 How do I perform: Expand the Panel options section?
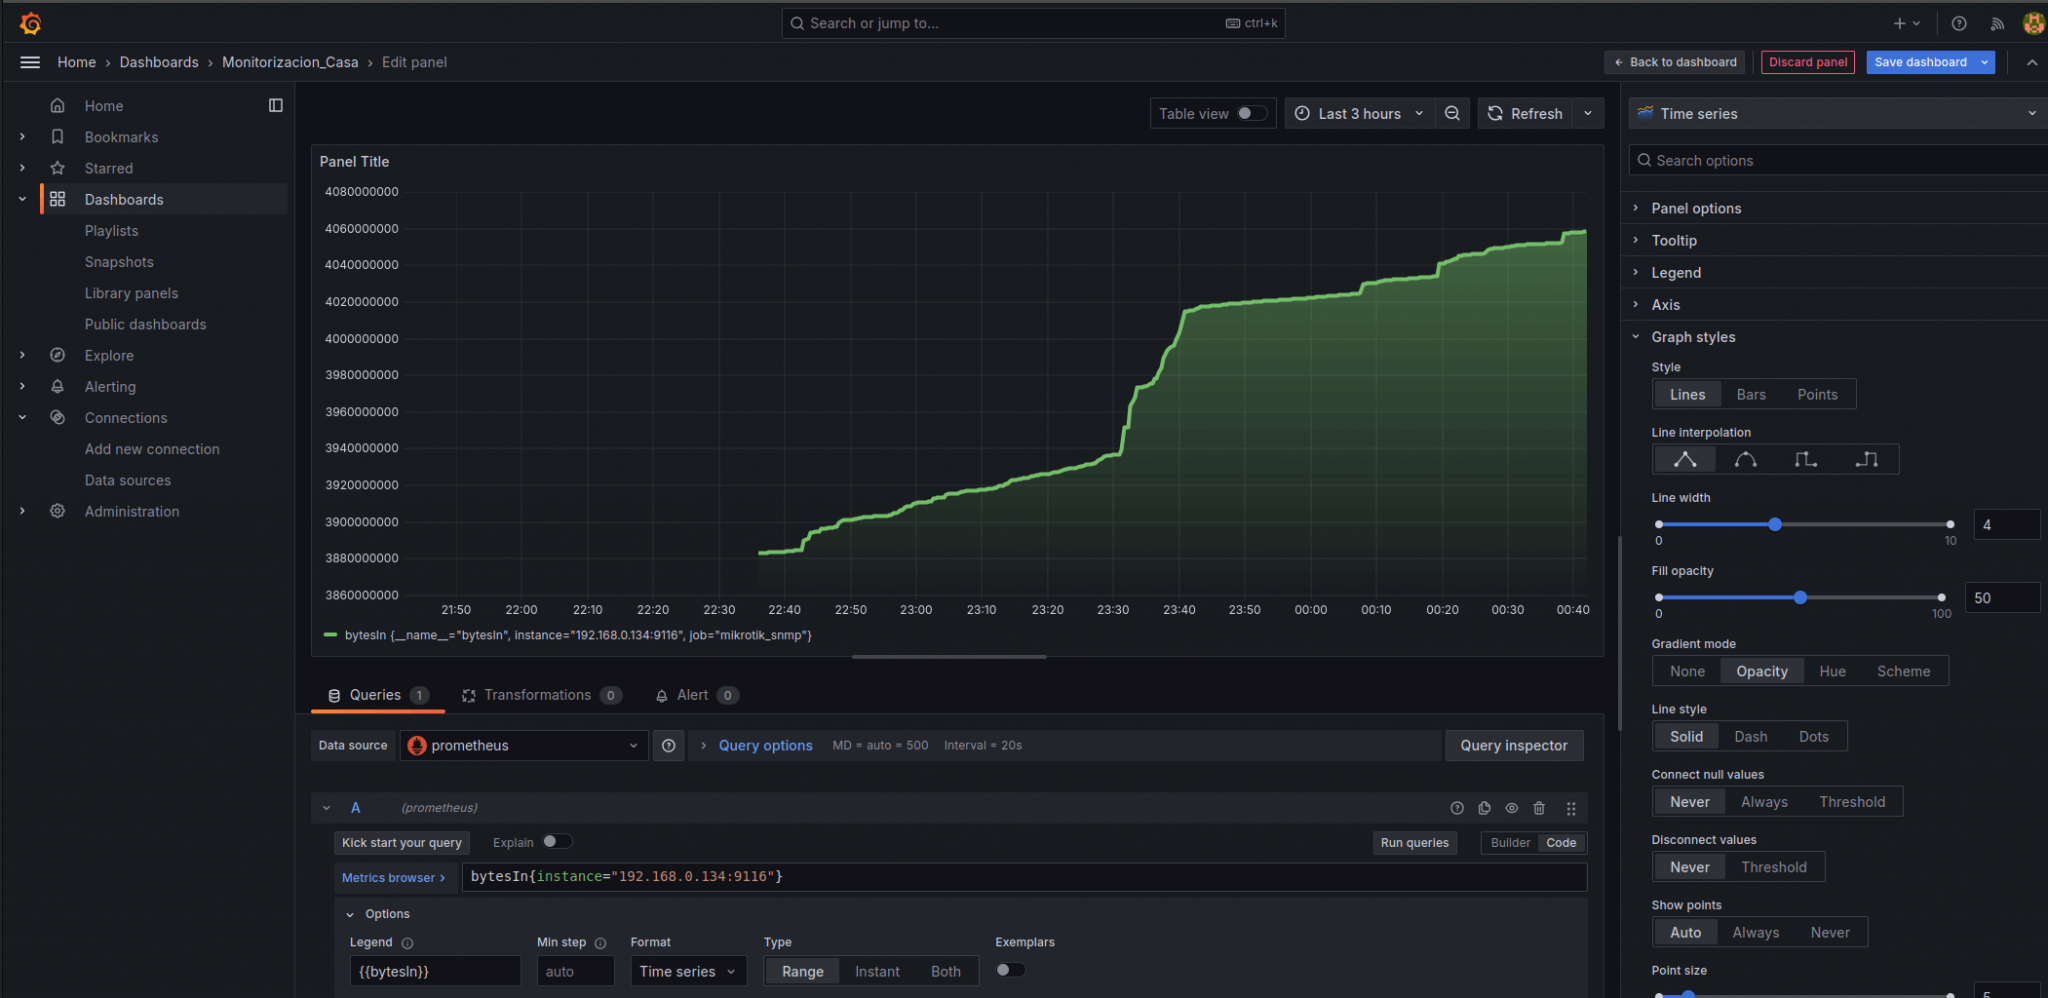click(1697, 208)
